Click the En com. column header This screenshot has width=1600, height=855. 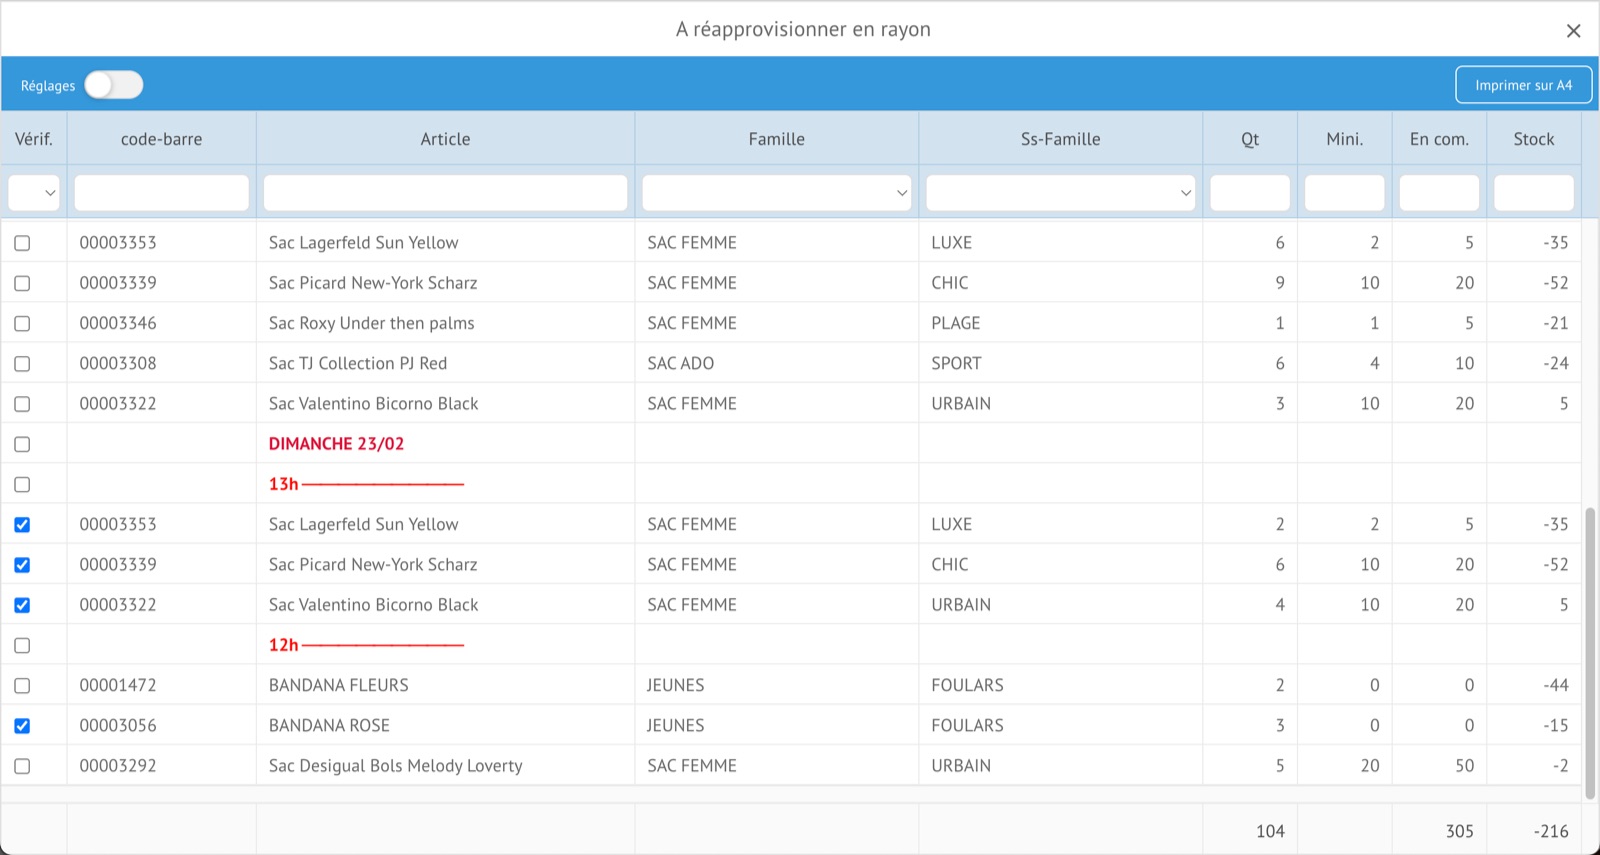click(x=1439, y=139)
